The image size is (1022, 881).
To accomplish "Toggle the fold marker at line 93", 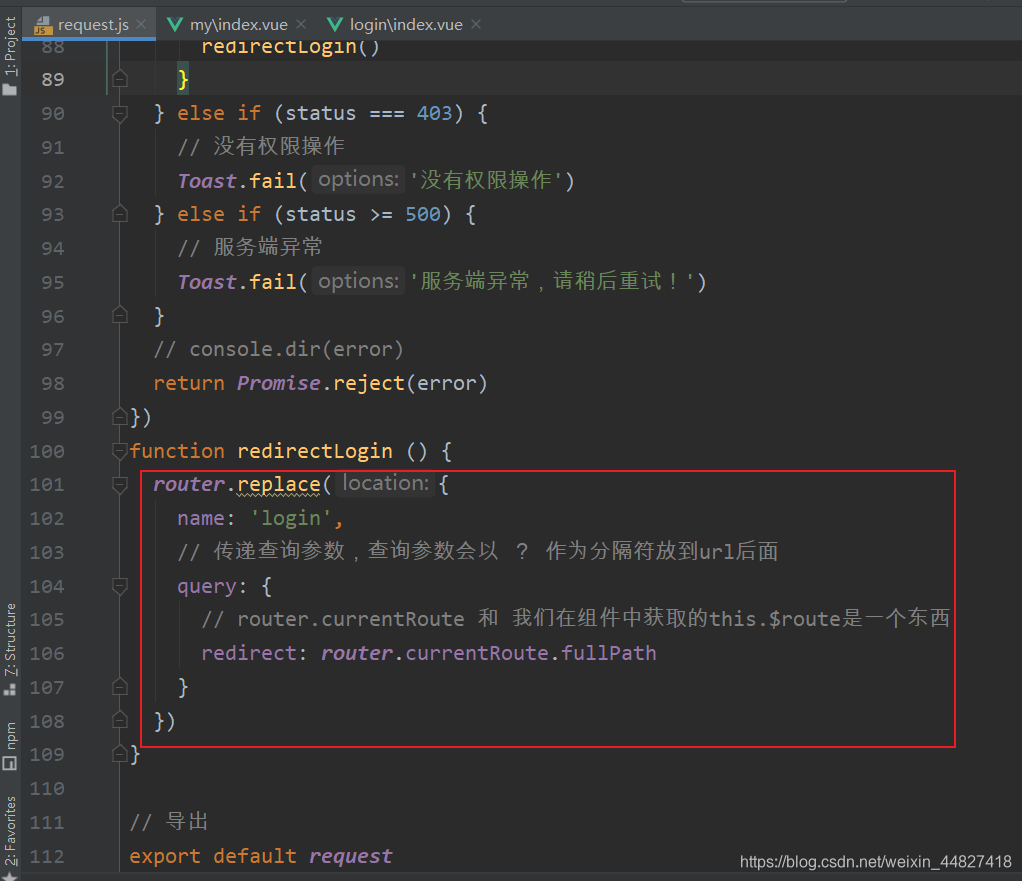I will click(119, 214).
